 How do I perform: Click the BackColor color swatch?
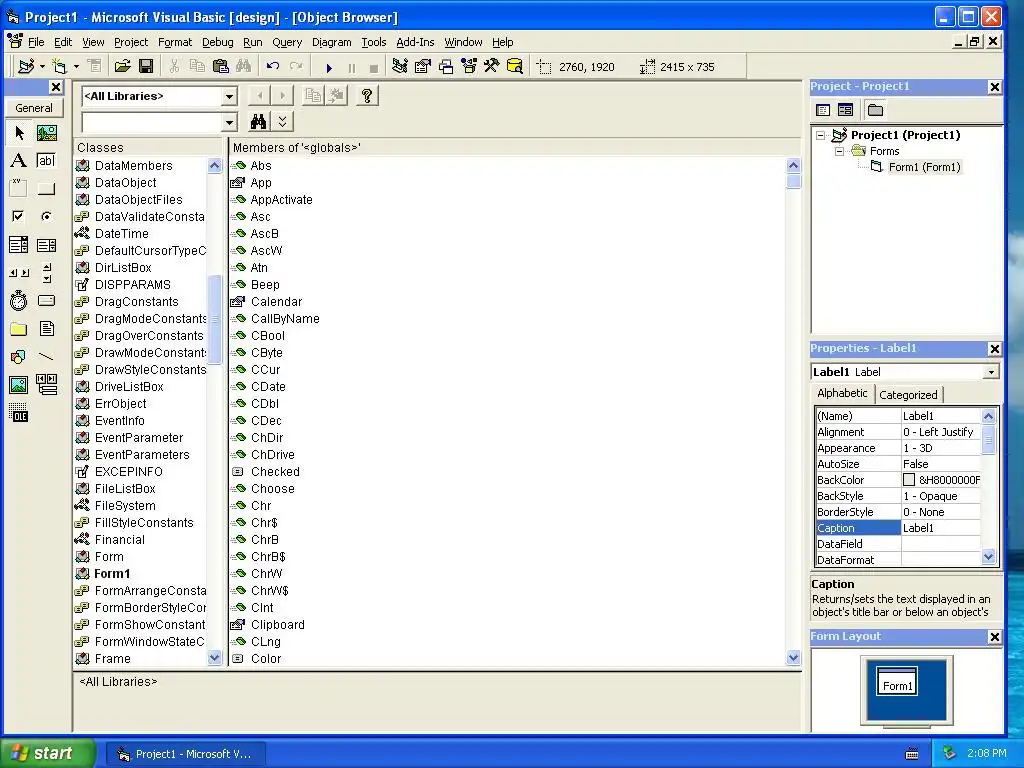tap(908, 480)
